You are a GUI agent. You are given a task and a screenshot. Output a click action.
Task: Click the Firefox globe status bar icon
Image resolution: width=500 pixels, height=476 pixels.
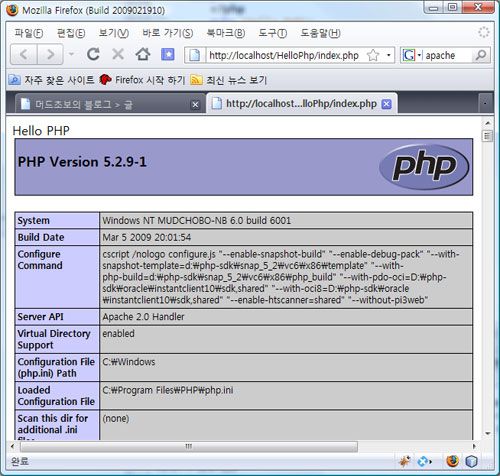click(x=452, y=461)
